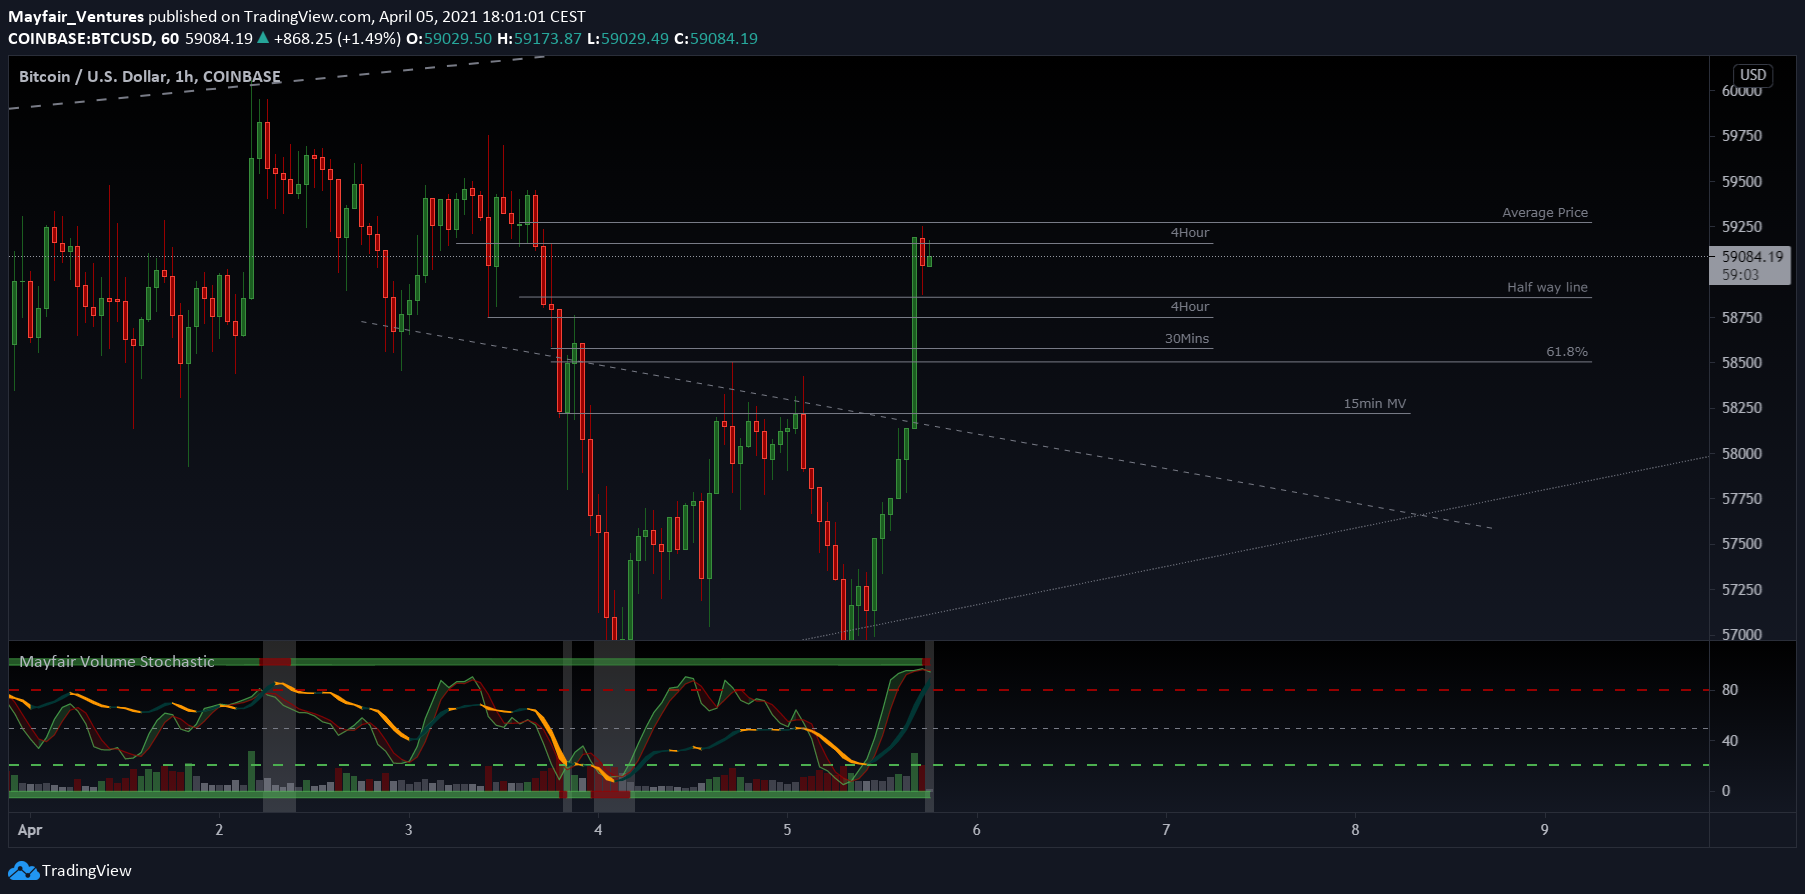
Task: Click date '9' on the time axis
Action: pos(1545,830)
